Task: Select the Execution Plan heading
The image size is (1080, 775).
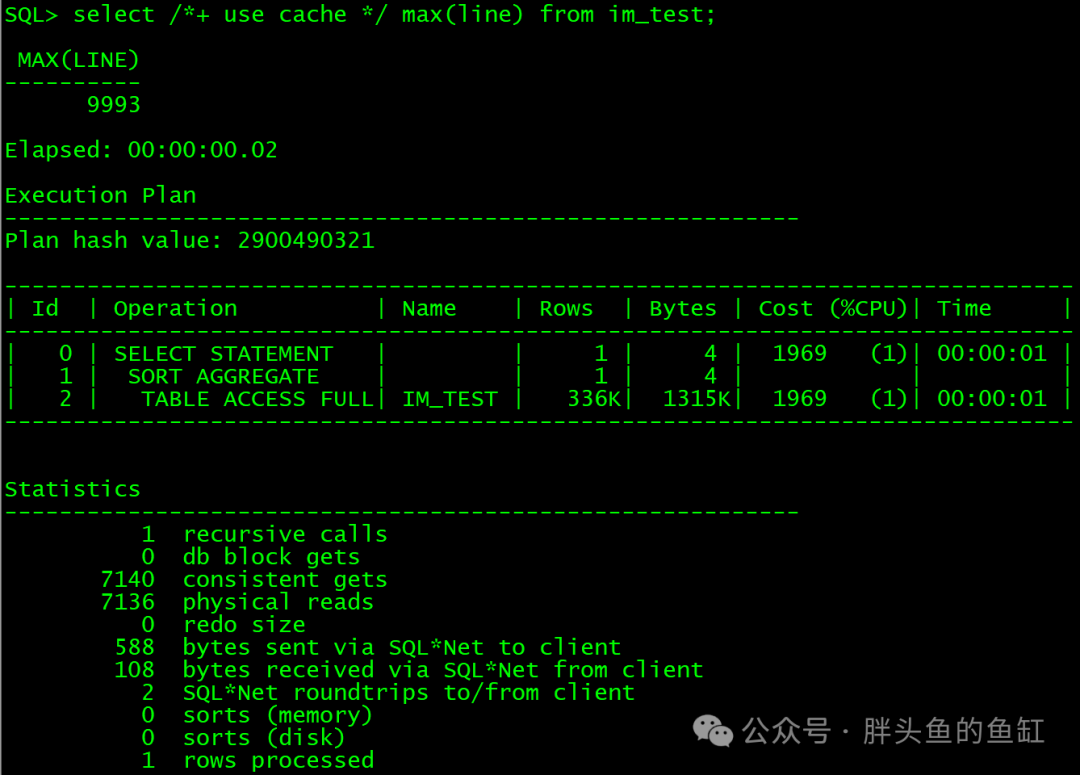Action: [101, 195]
